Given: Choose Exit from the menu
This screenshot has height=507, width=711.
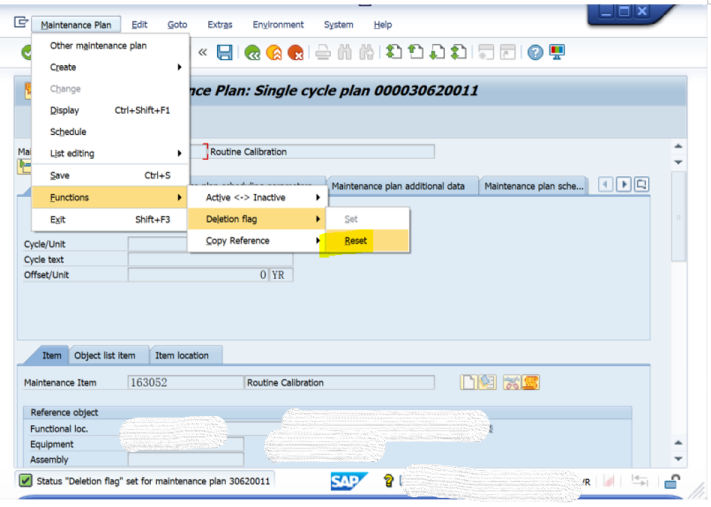Looking at the screenshot, I should point(110,219).
